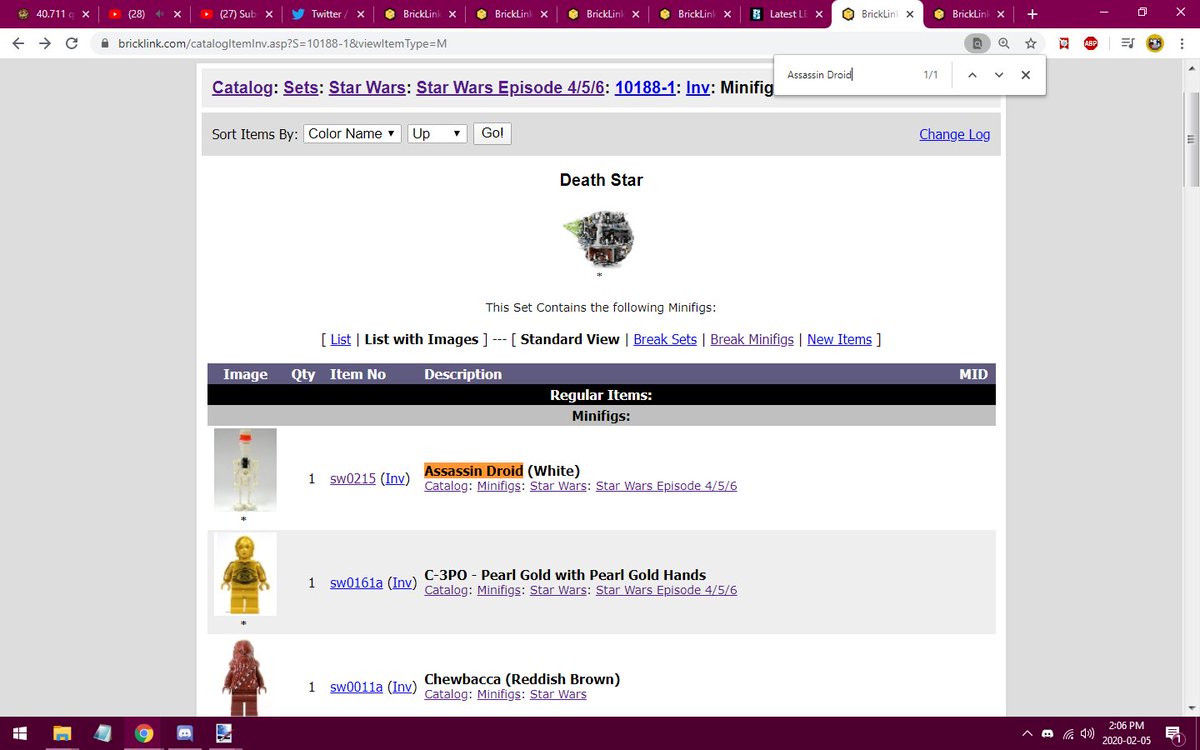
Task: Open the zoom magnifier control
Action: [1003, 44]
